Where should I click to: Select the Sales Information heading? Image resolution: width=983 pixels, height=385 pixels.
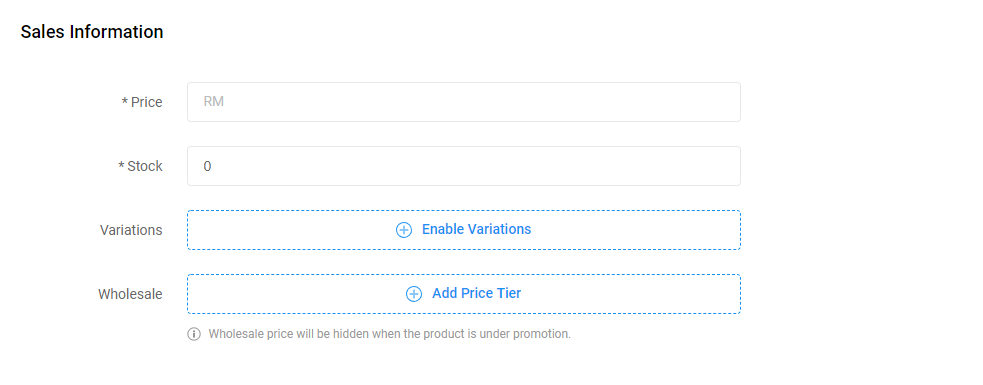92,32
